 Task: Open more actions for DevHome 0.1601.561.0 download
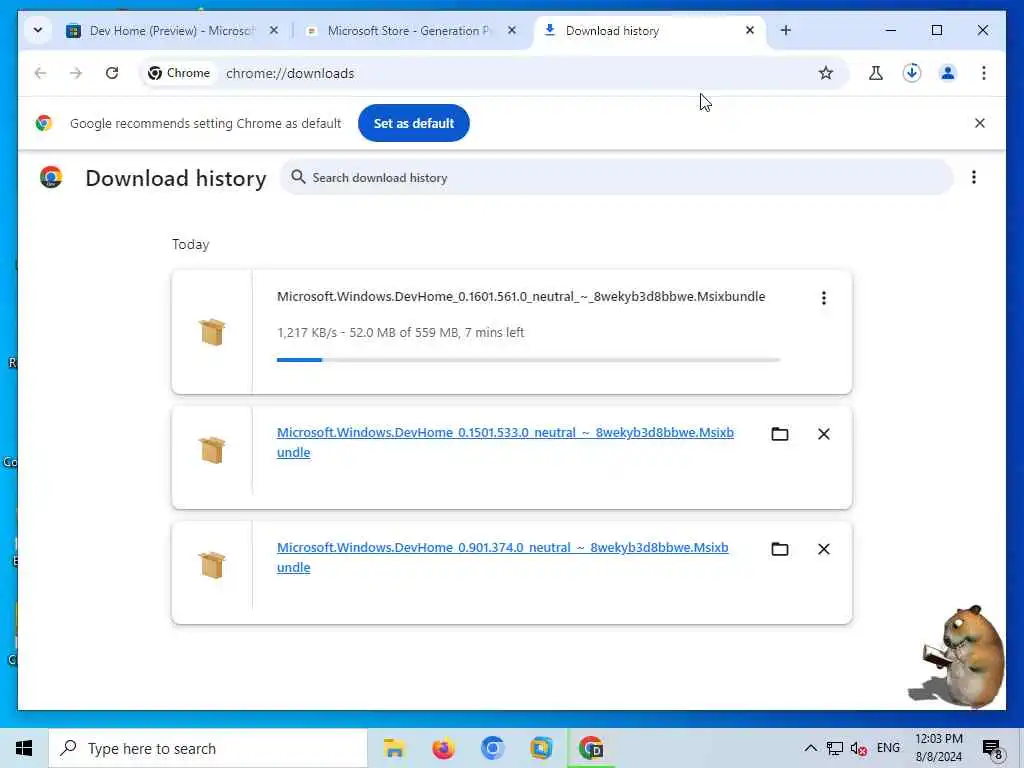pyautogui.click(x=824, y=298)
